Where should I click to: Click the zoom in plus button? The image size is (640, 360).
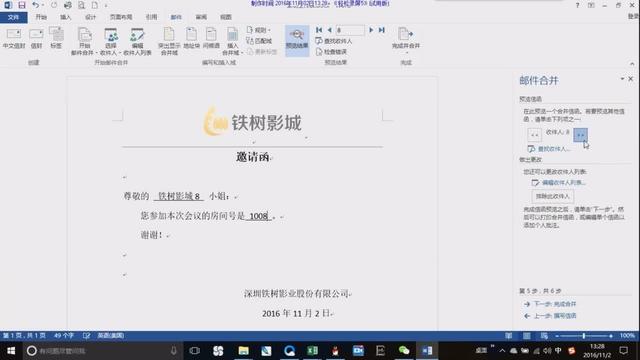[x=611, y=336]
